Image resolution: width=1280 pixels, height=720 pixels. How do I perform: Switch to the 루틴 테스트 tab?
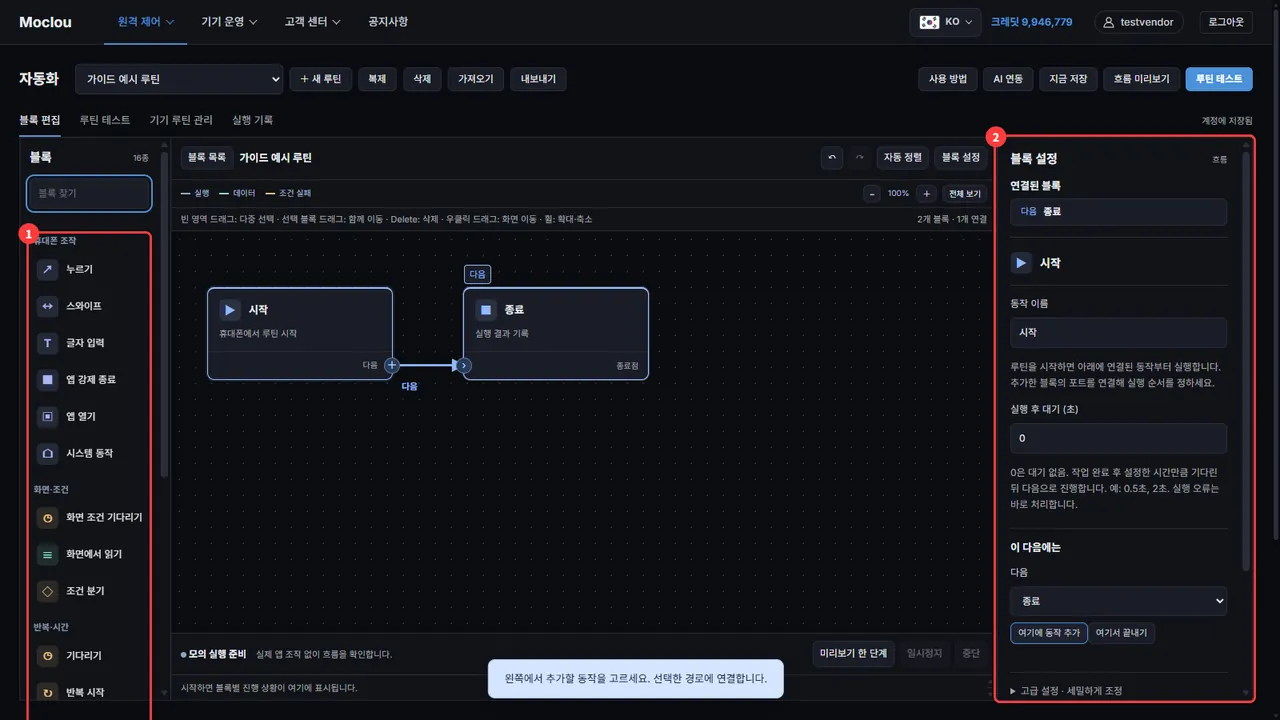click(x=105, y=120)
